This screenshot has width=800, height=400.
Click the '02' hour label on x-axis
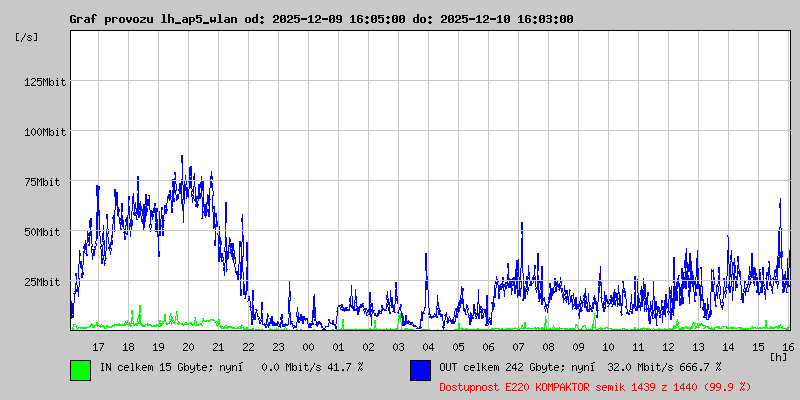[x=368, y=347]
